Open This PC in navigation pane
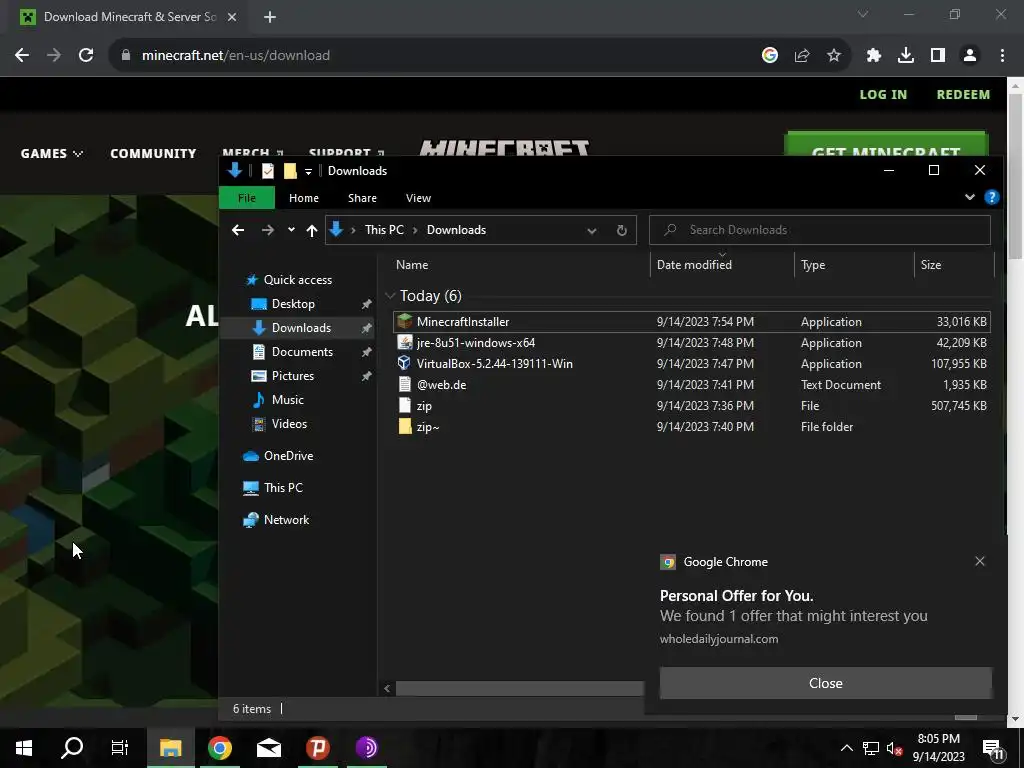This screenshot has height=768, width=1024. 272,488
